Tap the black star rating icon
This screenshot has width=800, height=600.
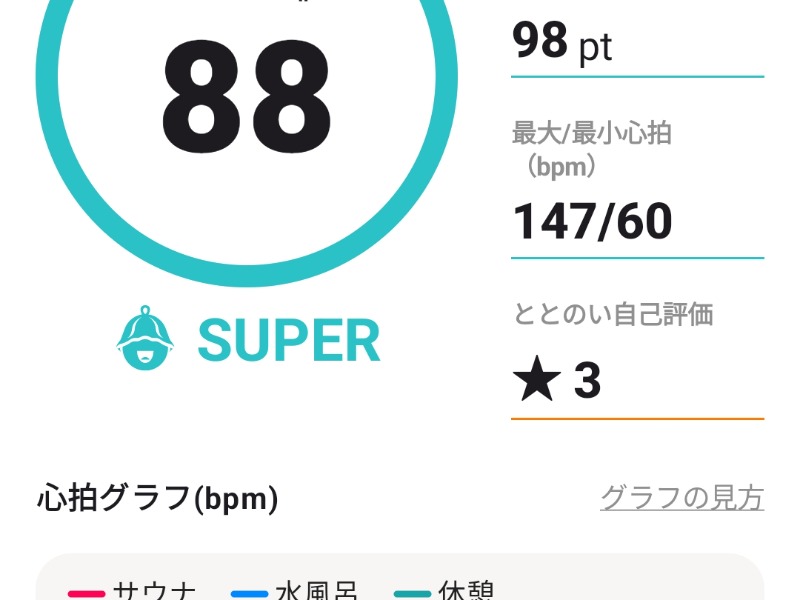[536, 381]
